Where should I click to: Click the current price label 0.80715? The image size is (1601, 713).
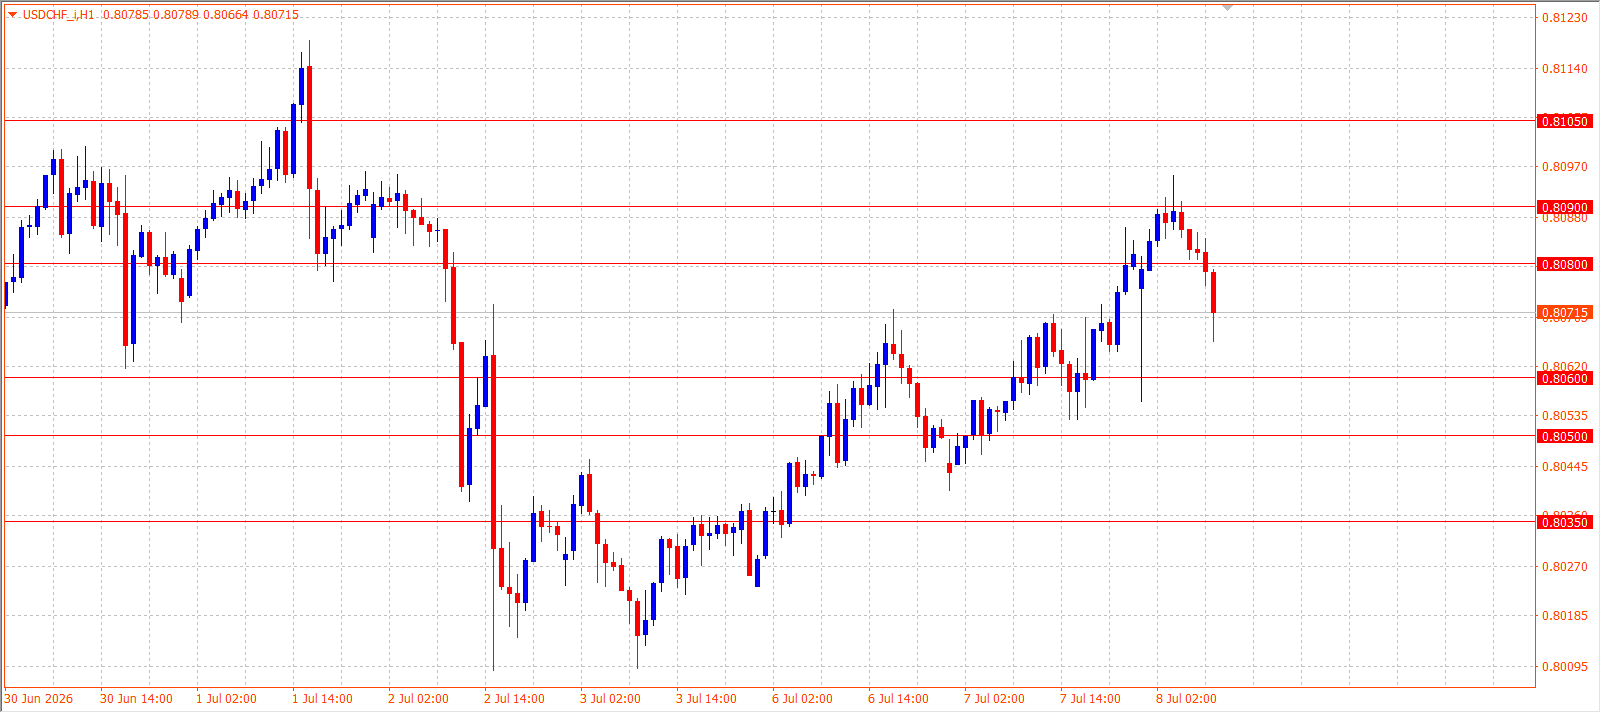click(1564, 313)
